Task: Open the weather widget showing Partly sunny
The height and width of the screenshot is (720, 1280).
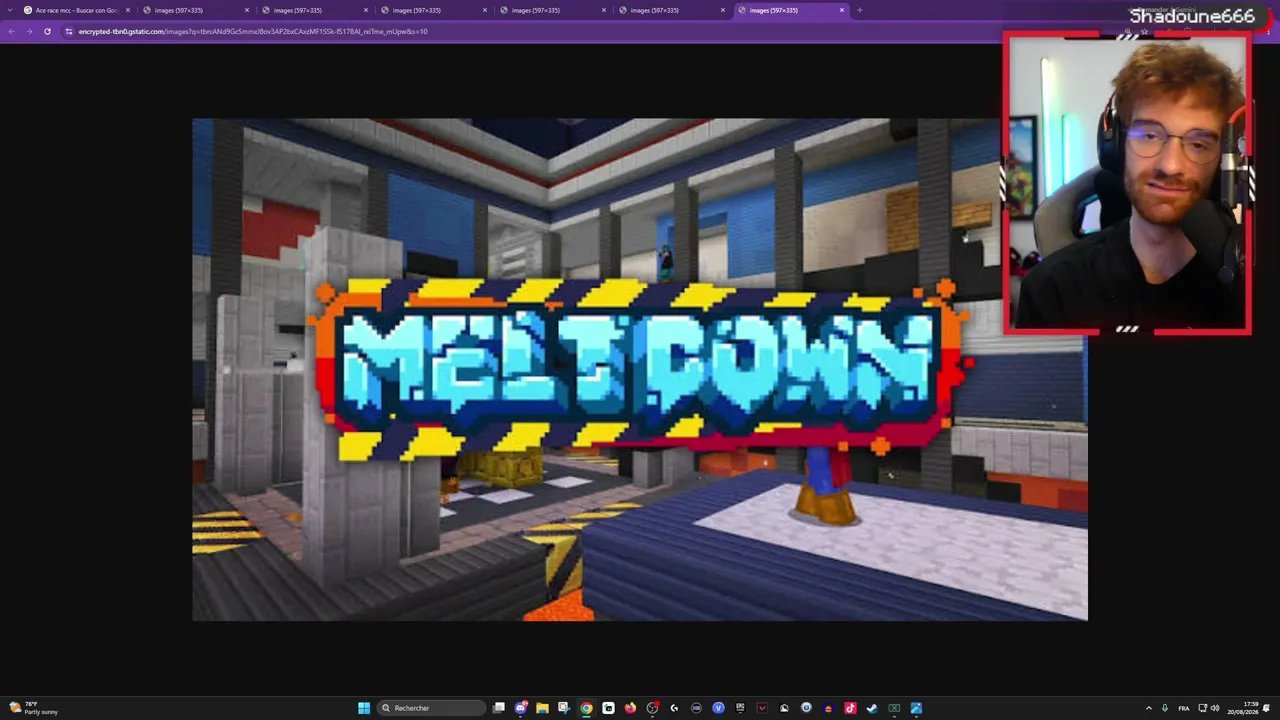Action: (x=34, y=708)
